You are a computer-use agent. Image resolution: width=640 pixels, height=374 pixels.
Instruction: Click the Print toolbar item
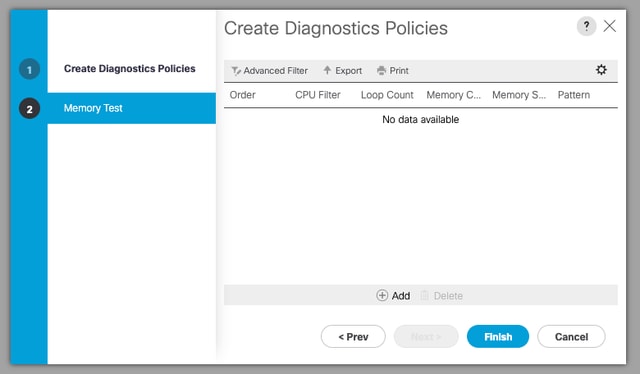[x=393, y=71]
